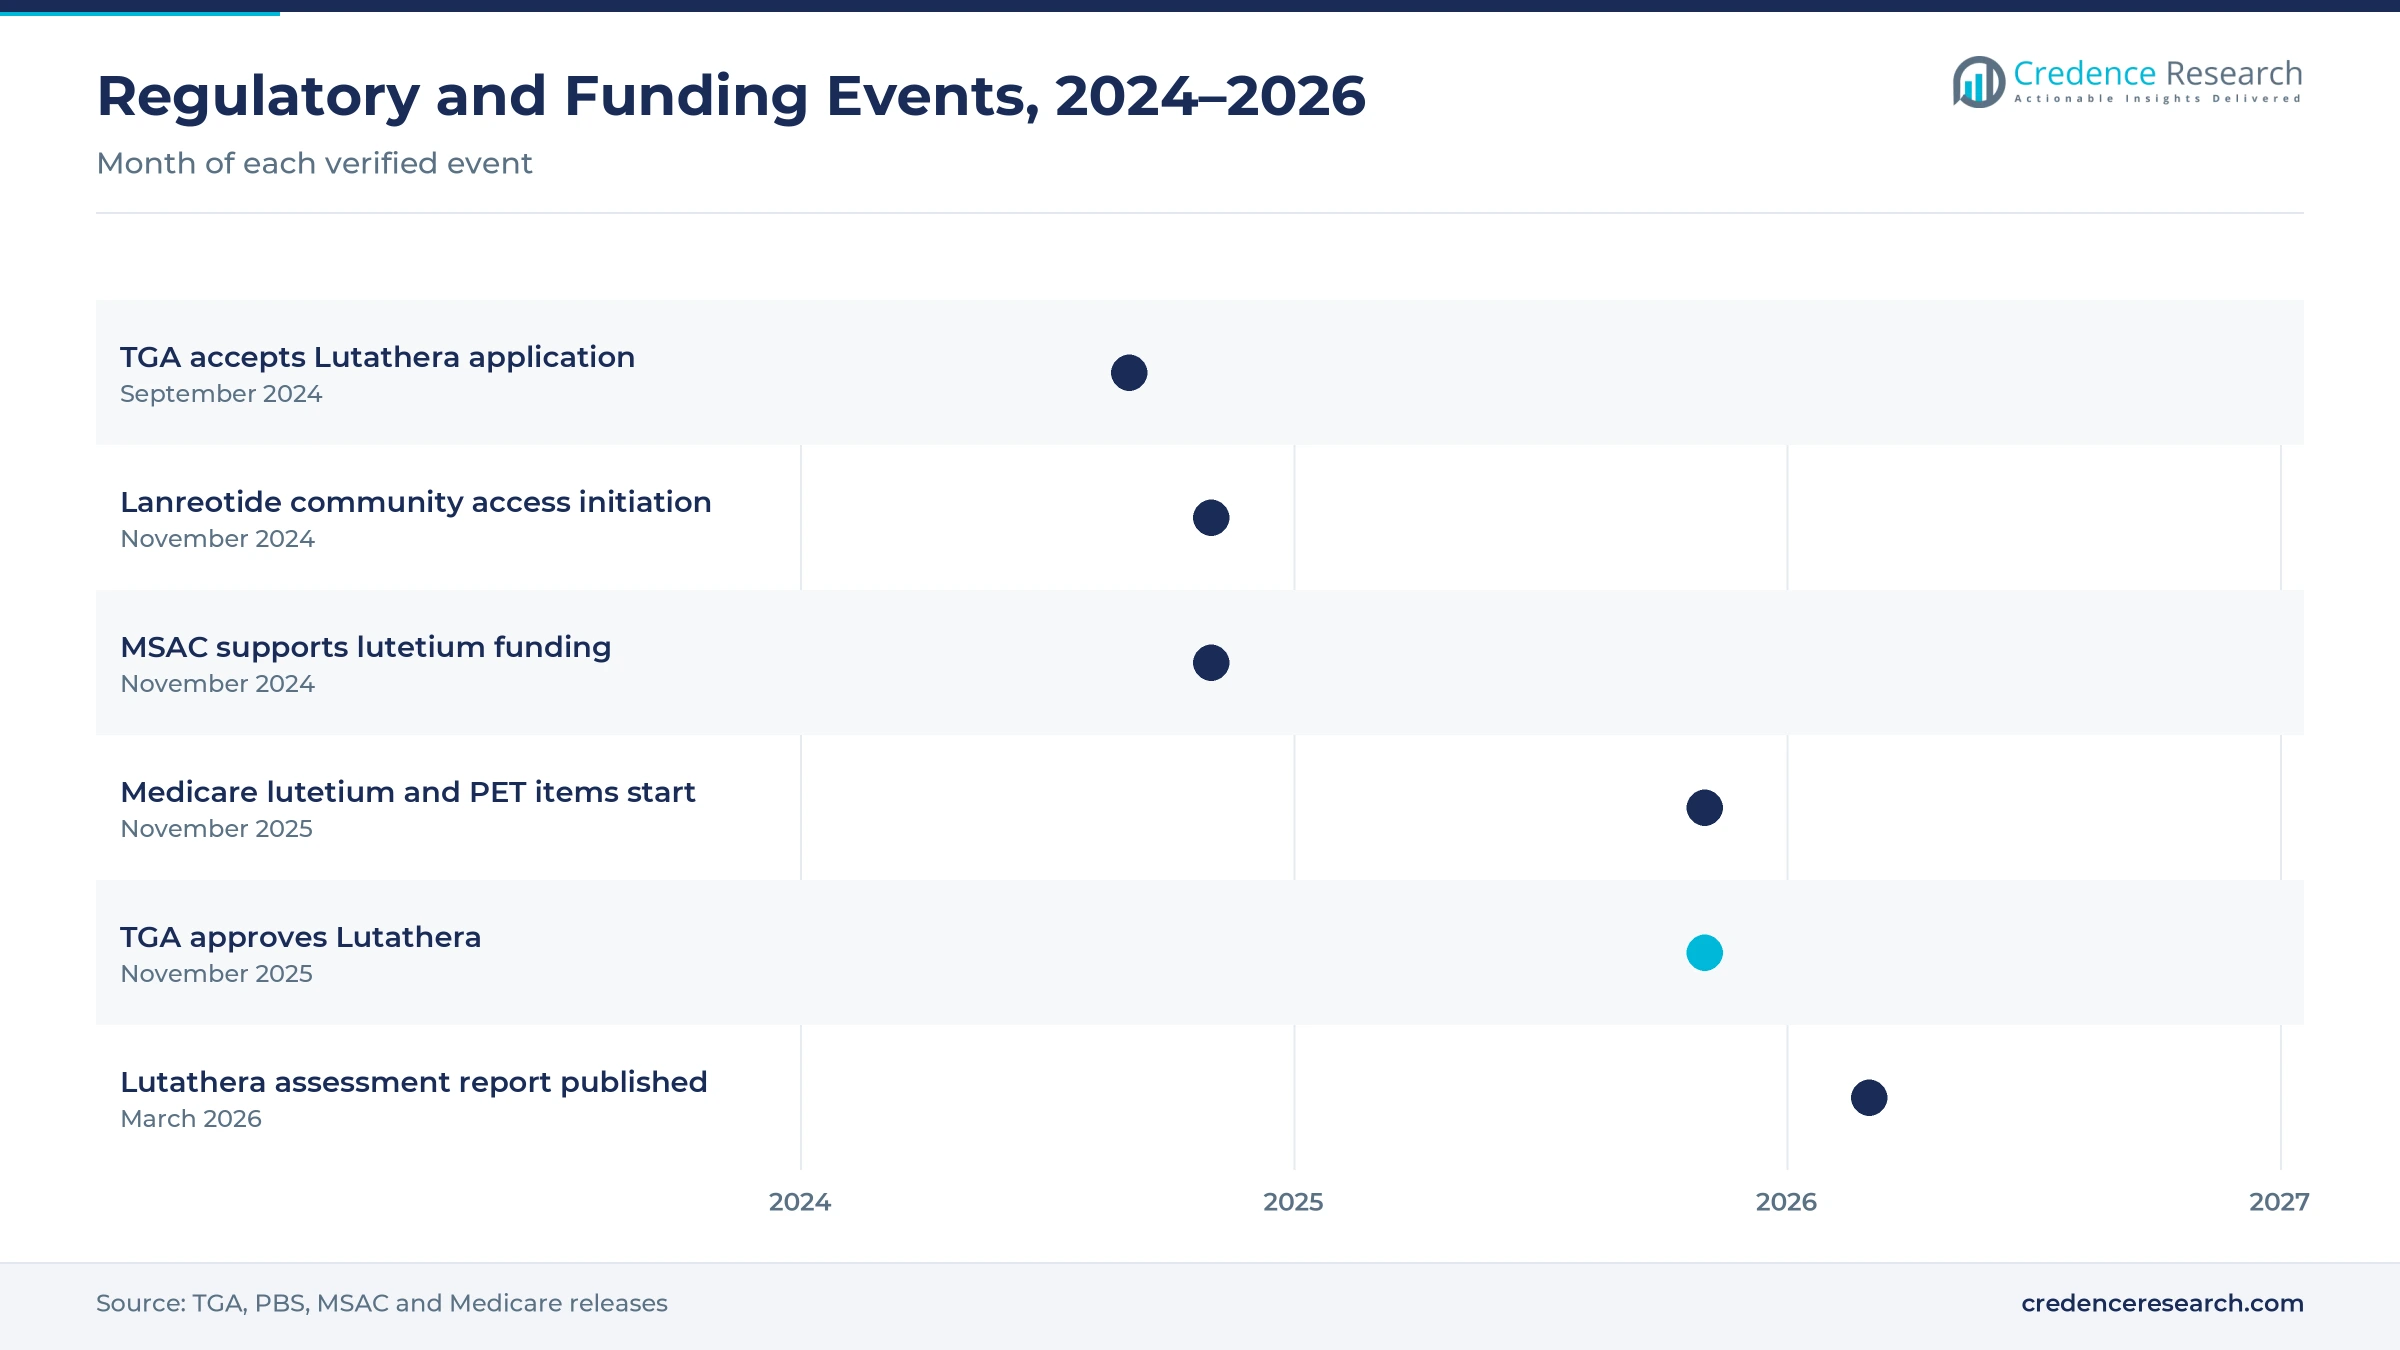
Task: Select the Lutathera assessment report published marker
Action: [1869, 1098]
